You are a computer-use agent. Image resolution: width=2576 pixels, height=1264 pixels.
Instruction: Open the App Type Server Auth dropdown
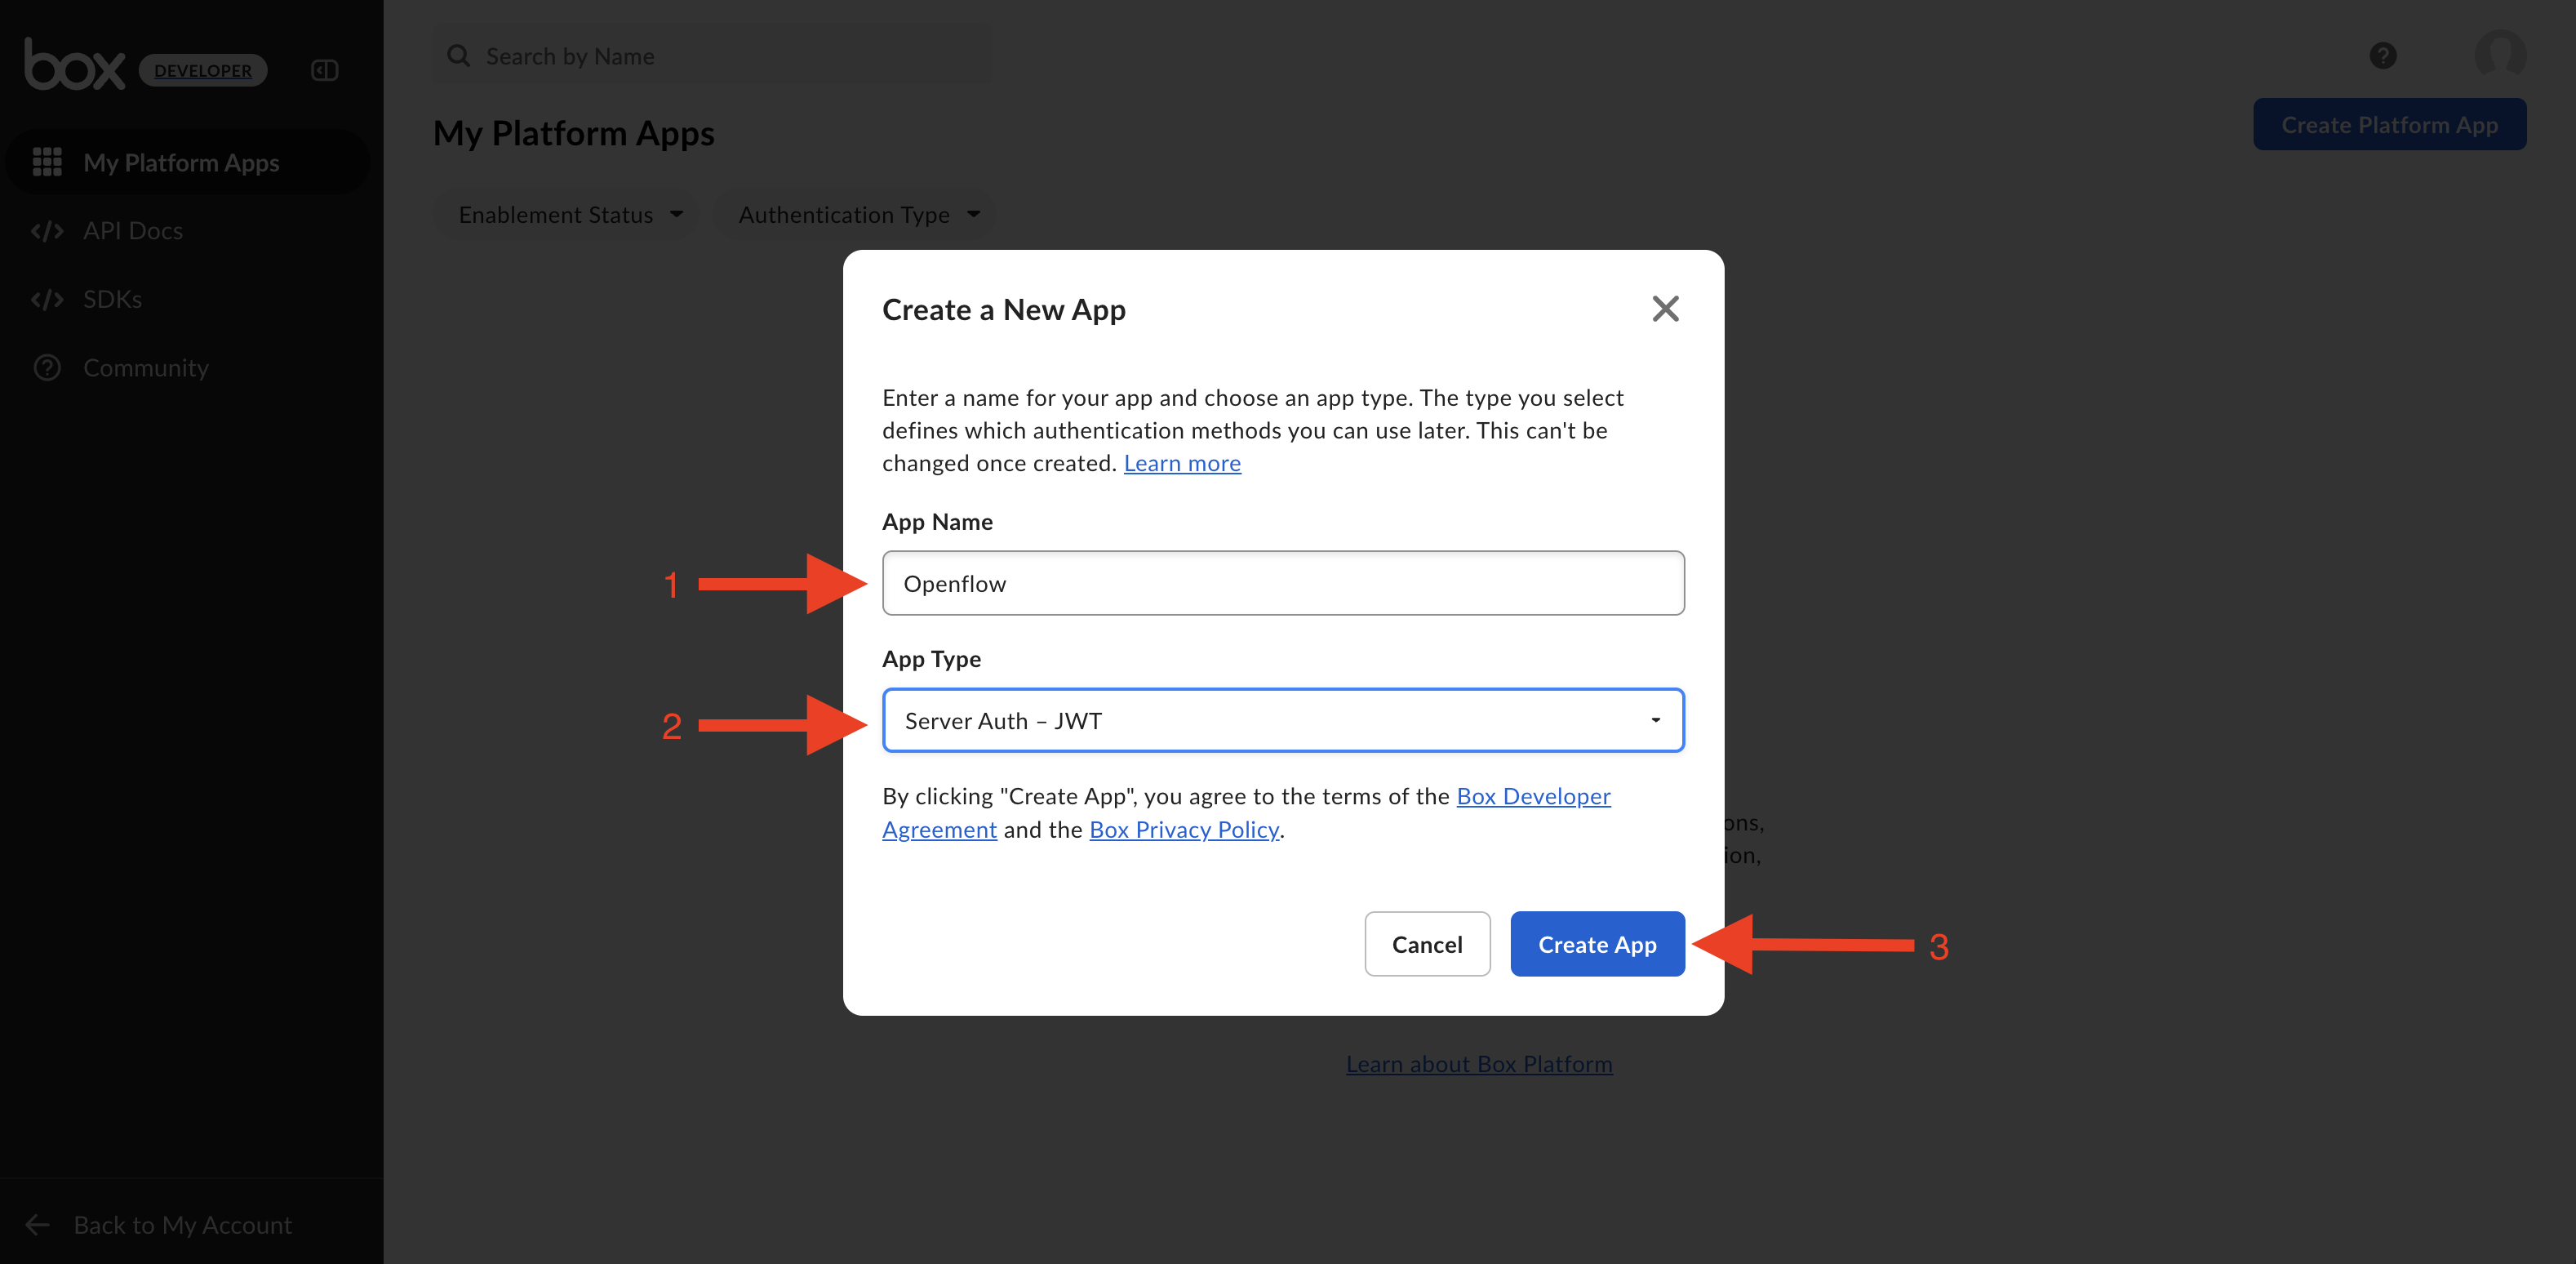pyautogui.click(x=1283, y=720)
